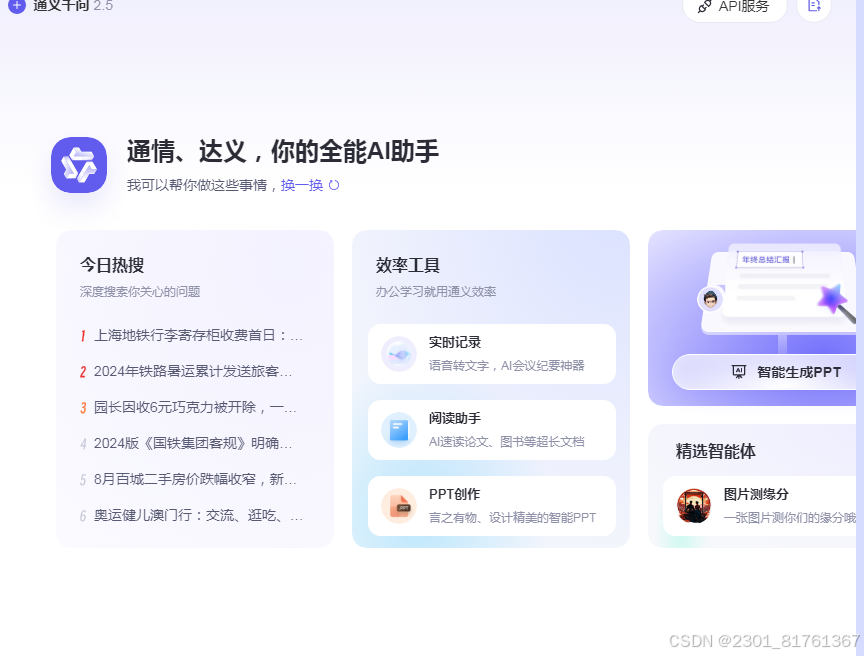
Task: Click the 通义千问 2.5 title text
Action: [x=73, y=6]
